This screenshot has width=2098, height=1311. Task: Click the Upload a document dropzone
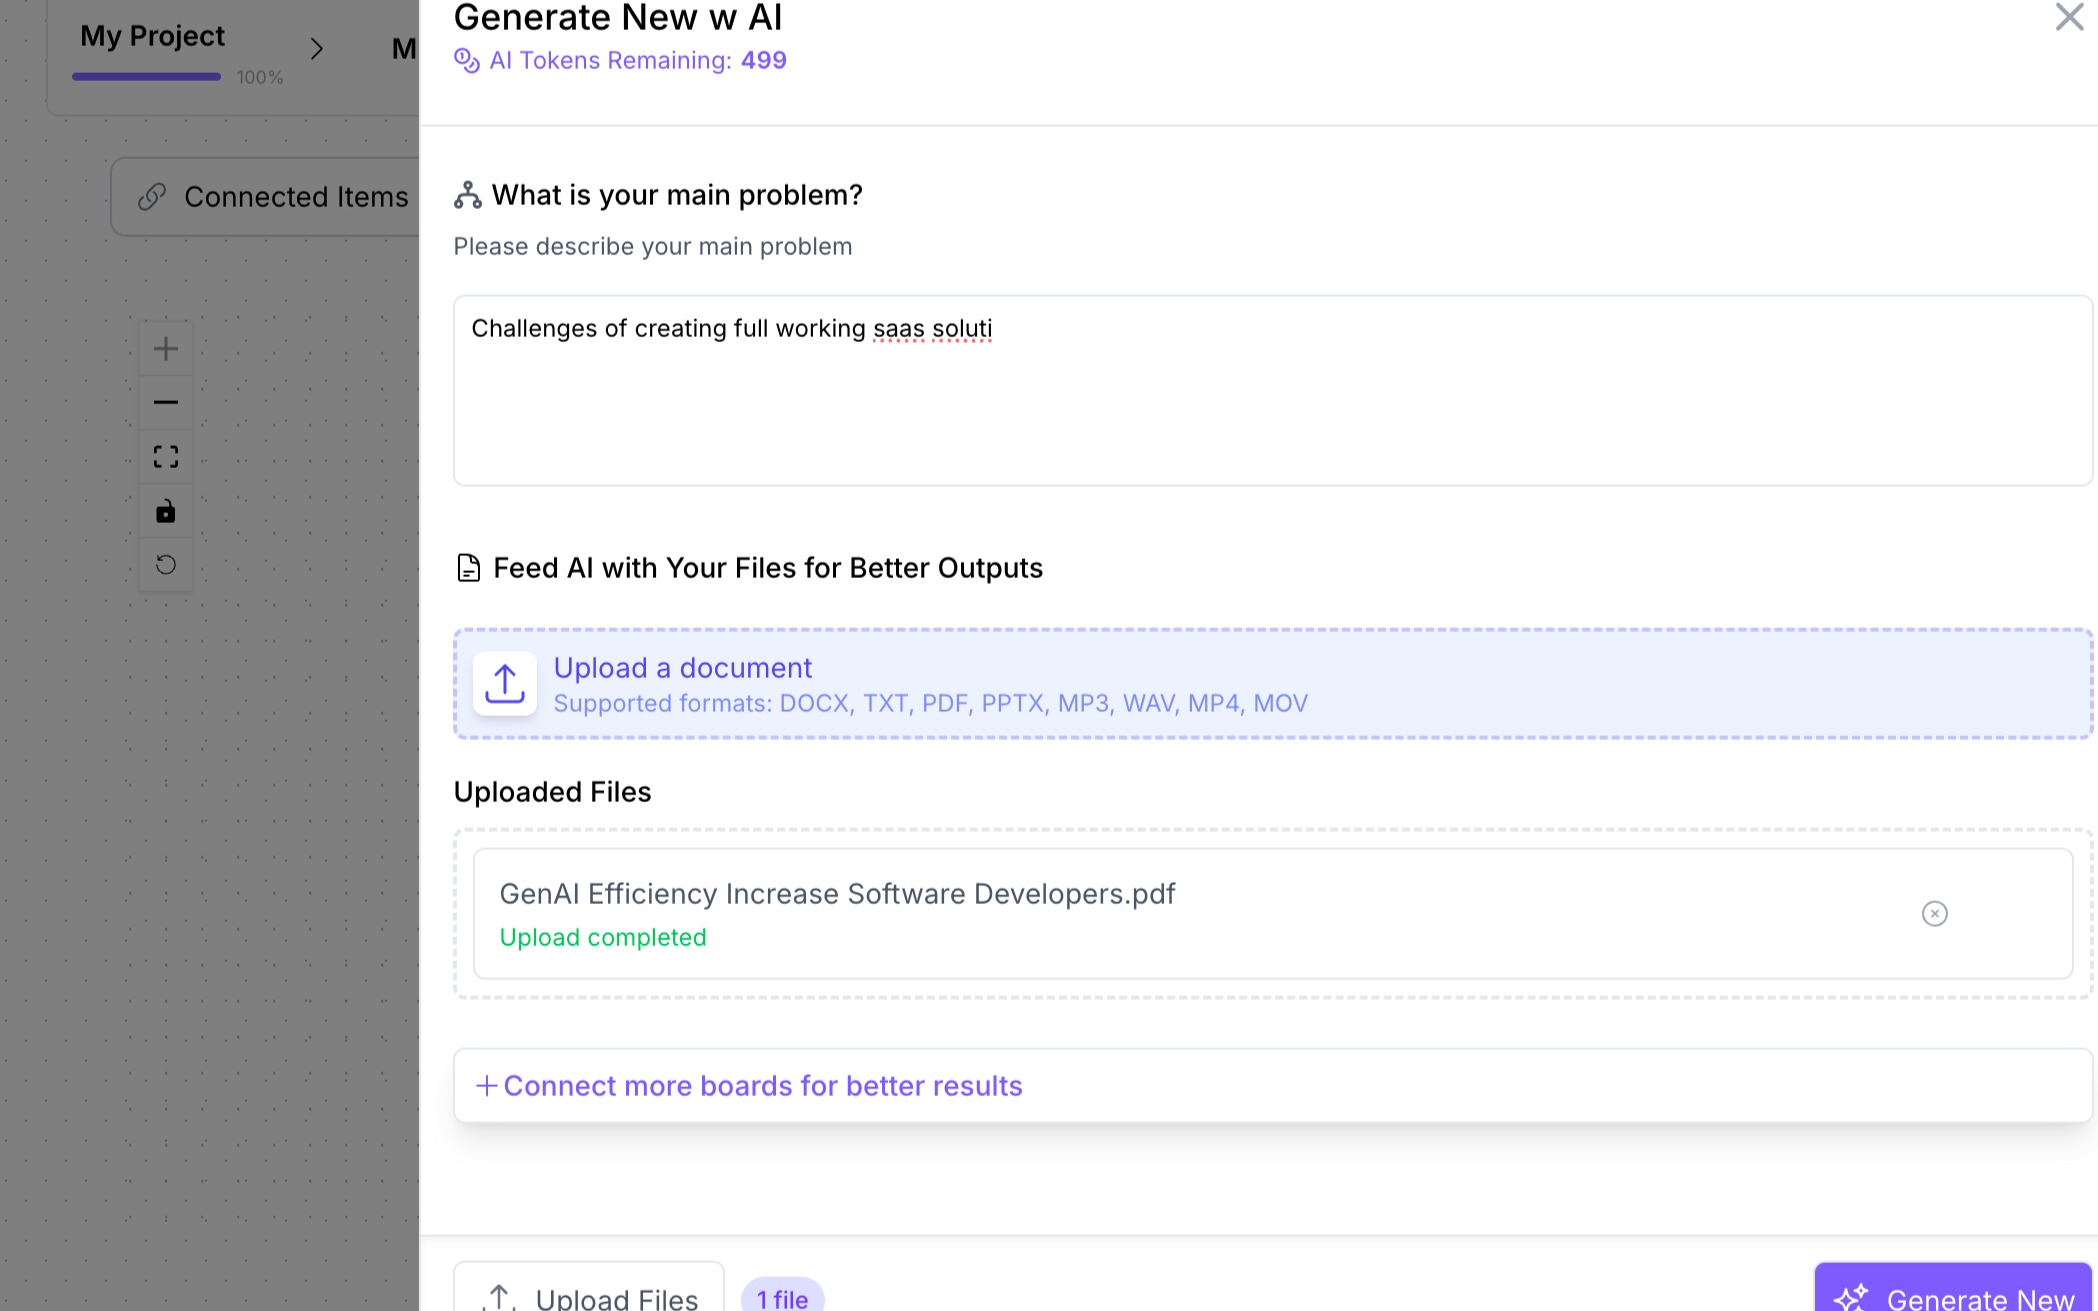tap(1272, 684)
